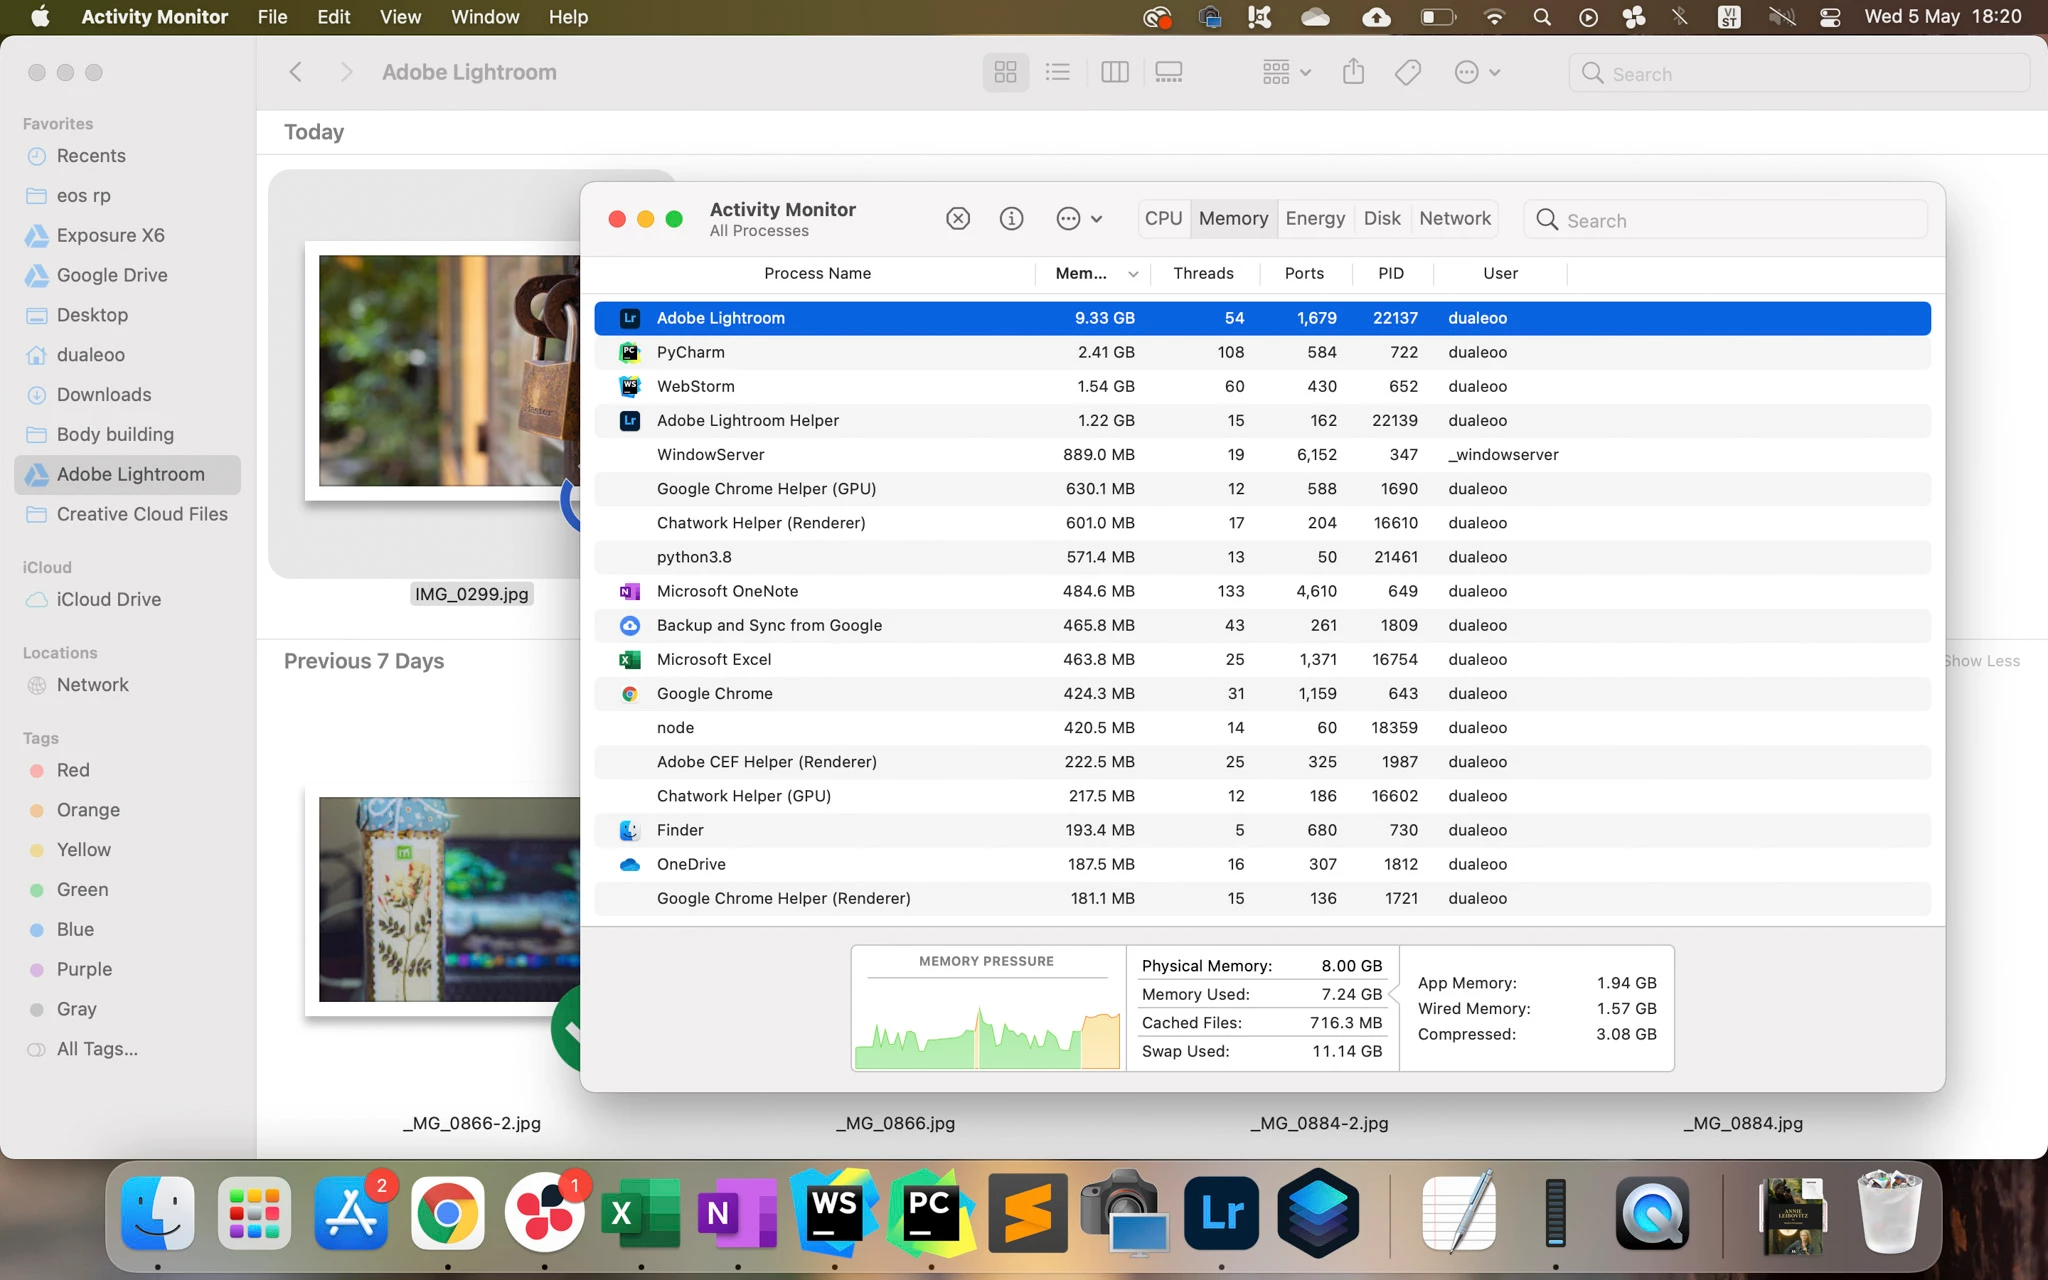Click the Finder edit tags icon
This screenshot has width=2048, height=1280.
(1408, 72)
